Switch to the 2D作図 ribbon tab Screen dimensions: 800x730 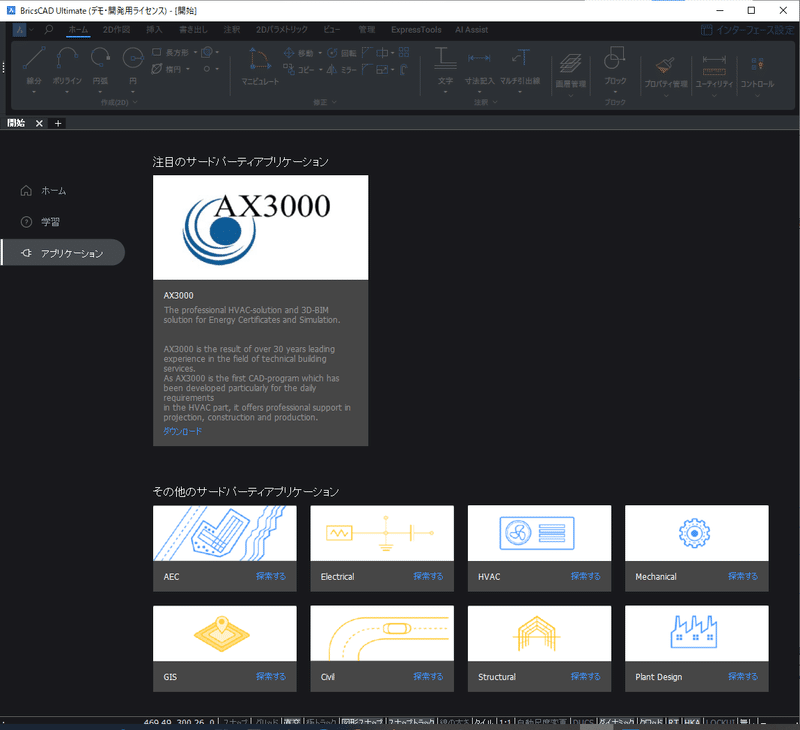[116, 30]
